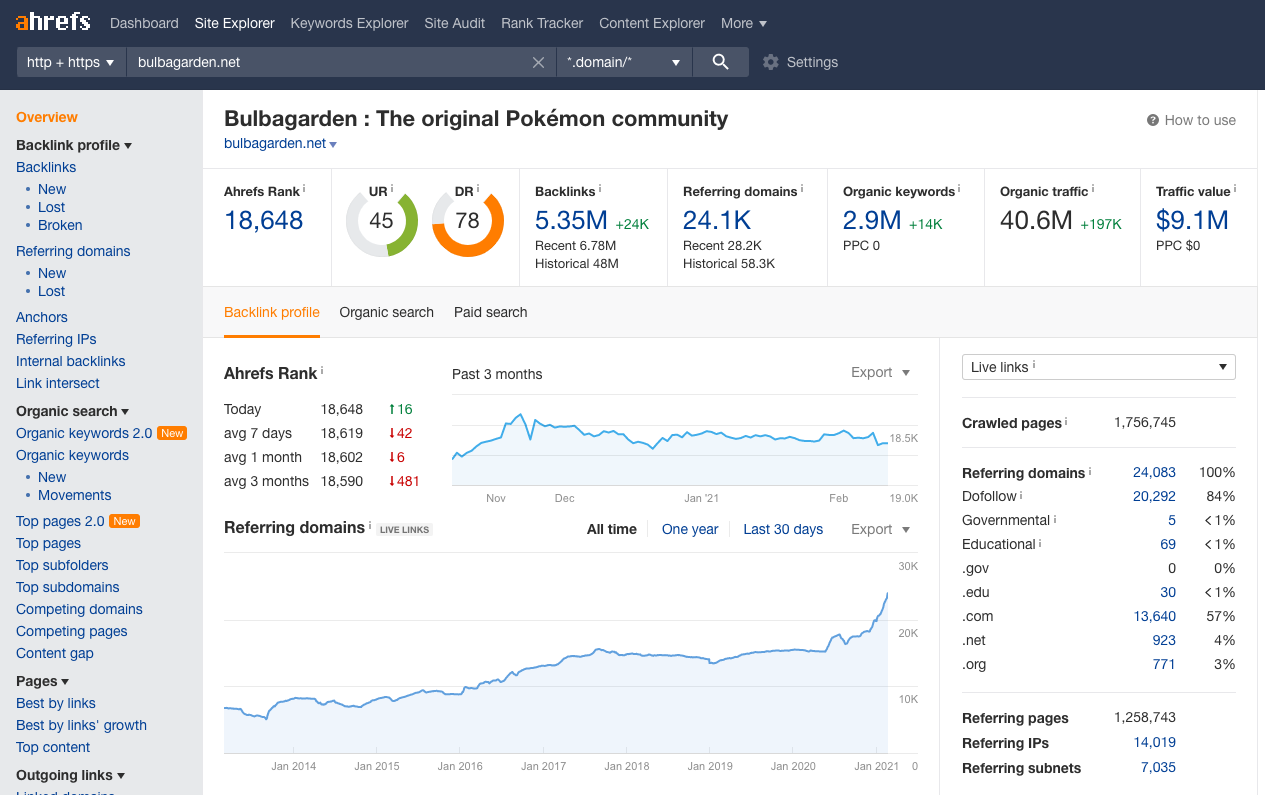Switch to the Organic search tab
Screen dimensions: 1265x795
point(386,312)
